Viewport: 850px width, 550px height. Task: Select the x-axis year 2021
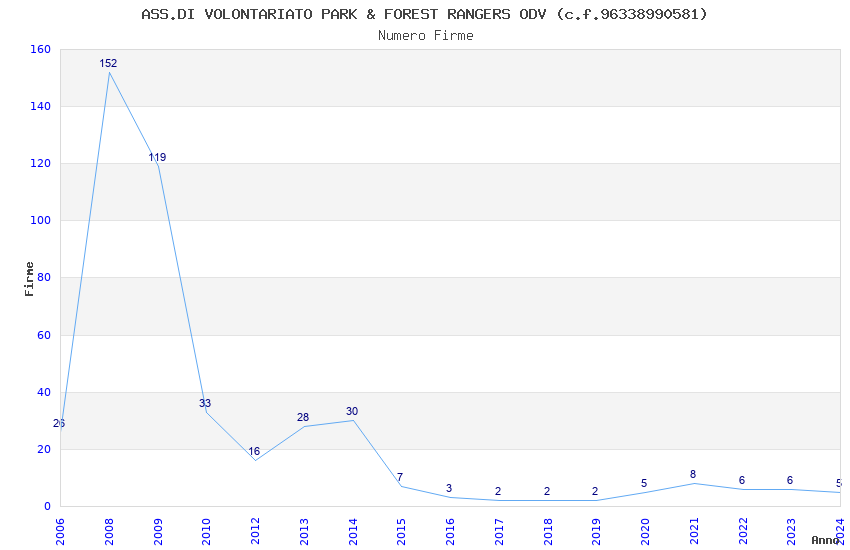tap(694, 532)
